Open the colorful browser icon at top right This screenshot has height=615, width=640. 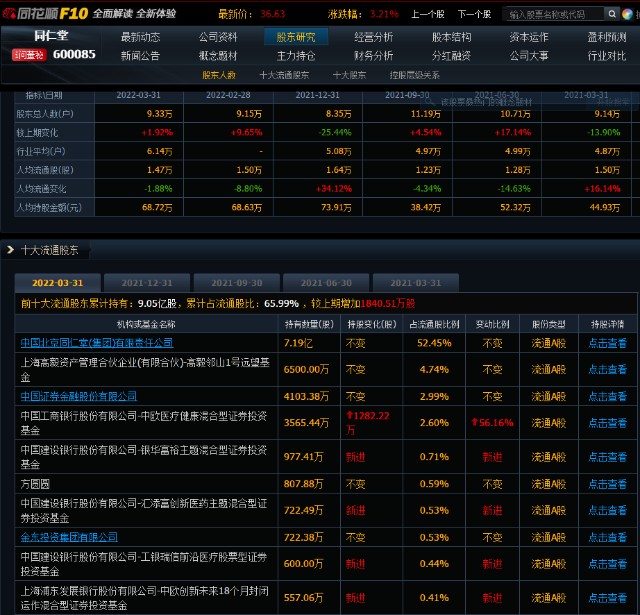tap(627, 14)
